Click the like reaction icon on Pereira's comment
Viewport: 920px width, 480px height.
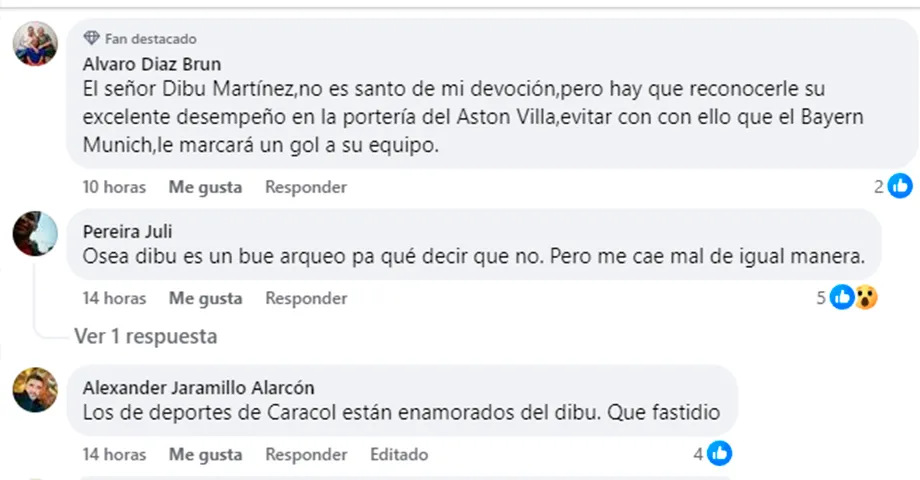[x=841, y=297]
